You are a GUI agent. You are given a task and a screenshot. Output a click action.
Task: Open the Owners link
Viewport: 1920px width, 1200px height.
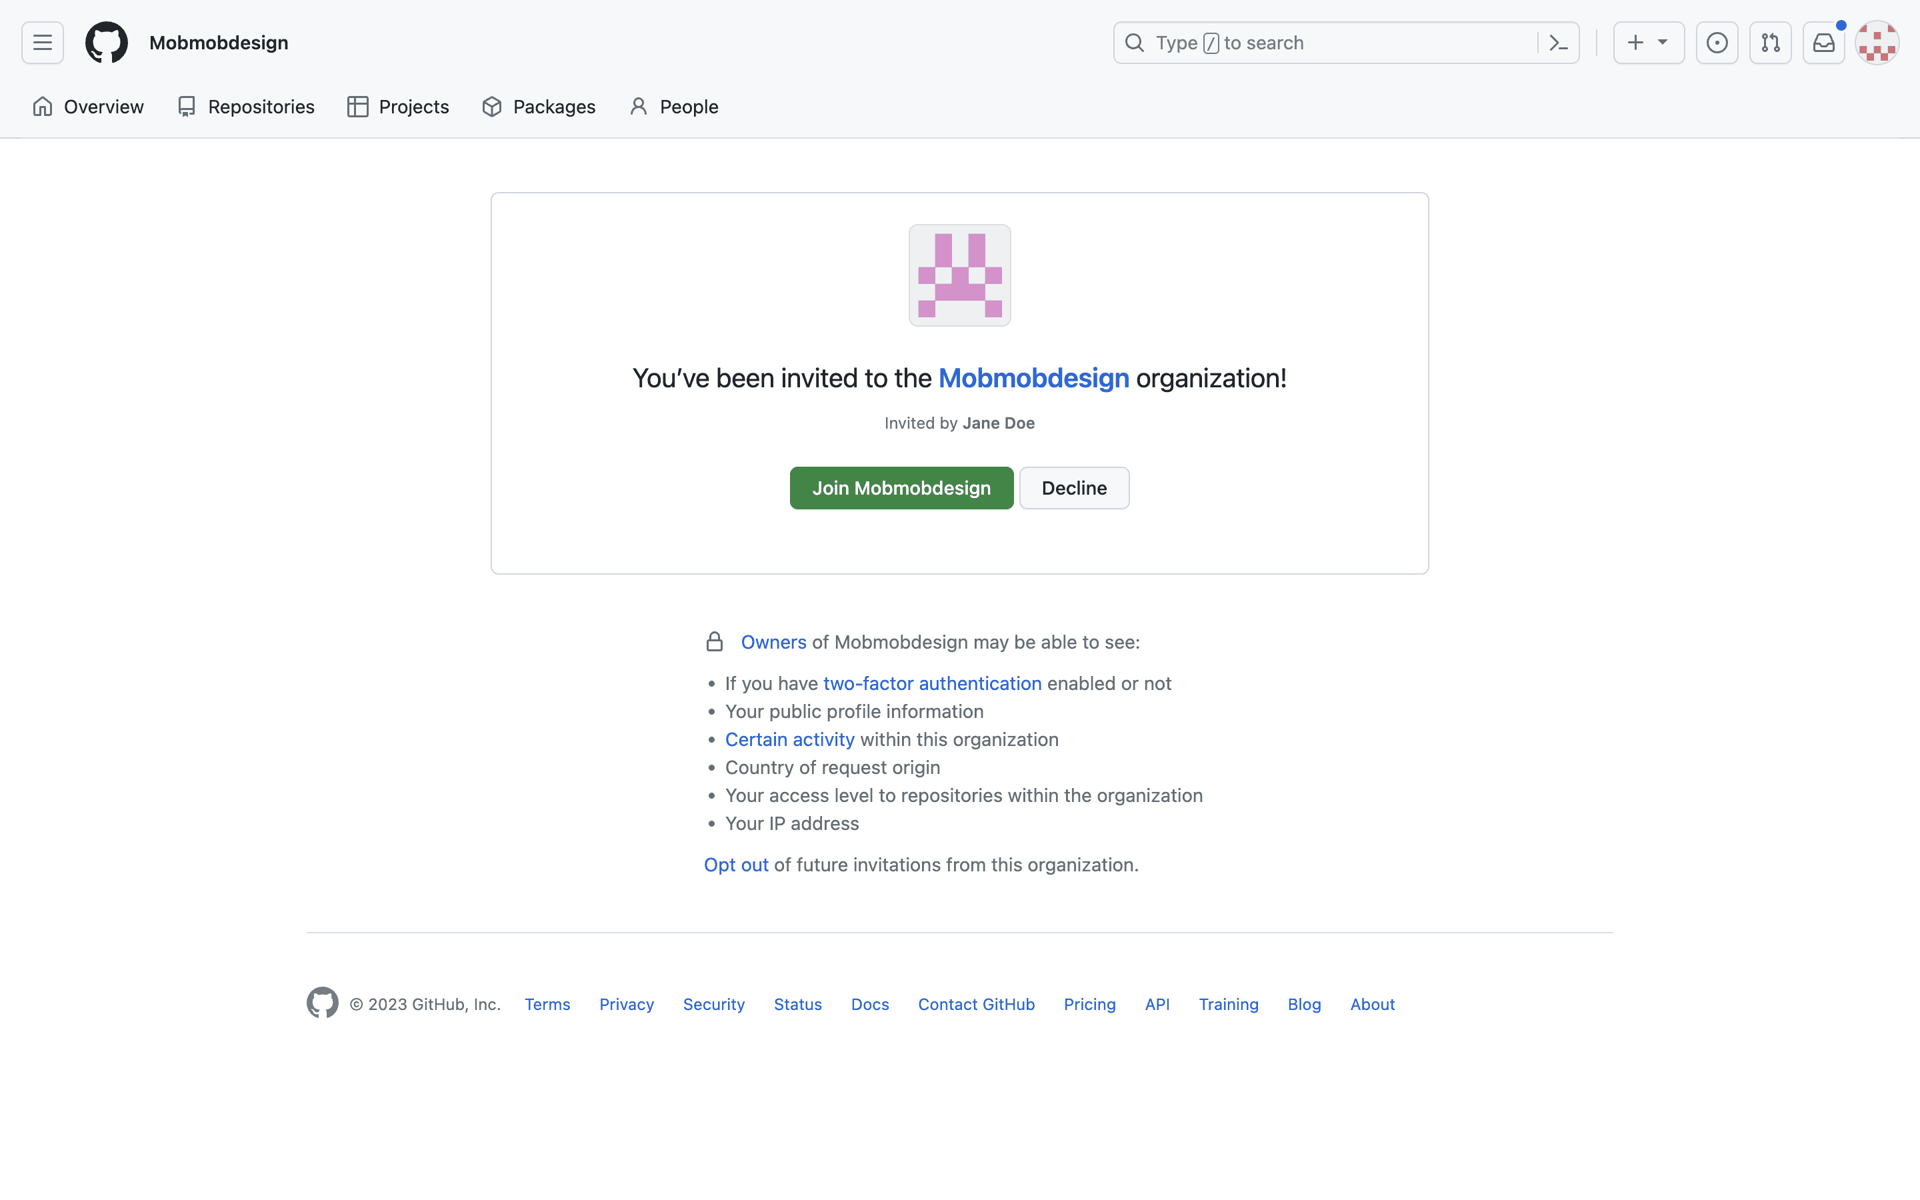coord(773,642)
